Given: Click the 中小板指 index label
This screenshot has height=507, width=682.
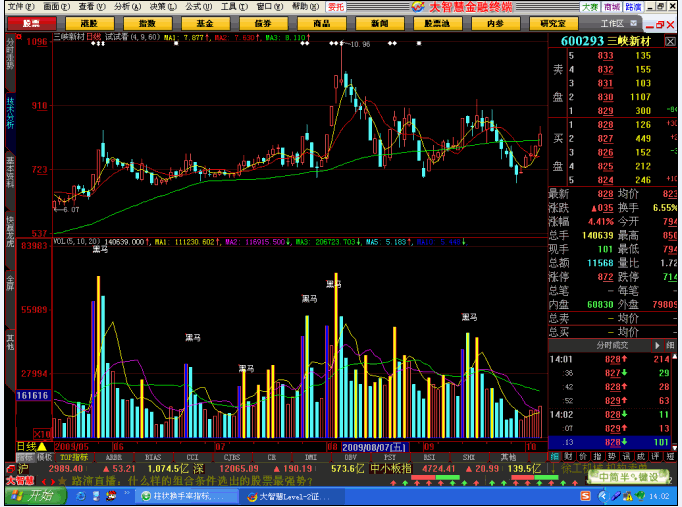Looking at the screenshot, I should [x=391, y=469].
